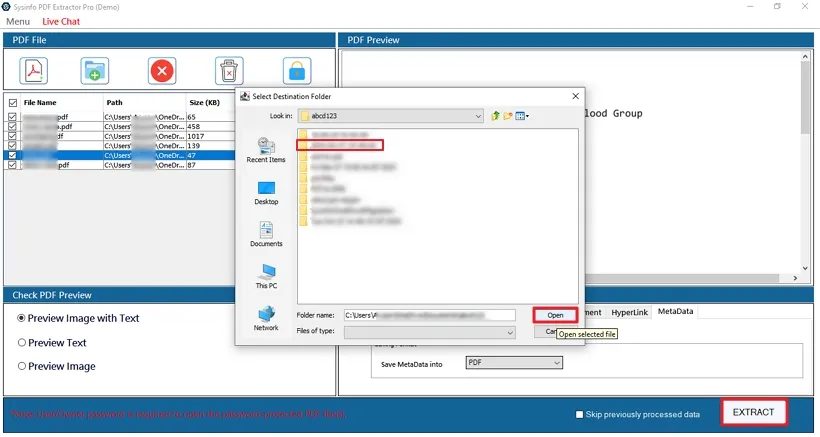Click the Folder name input field

pos(429,315)
